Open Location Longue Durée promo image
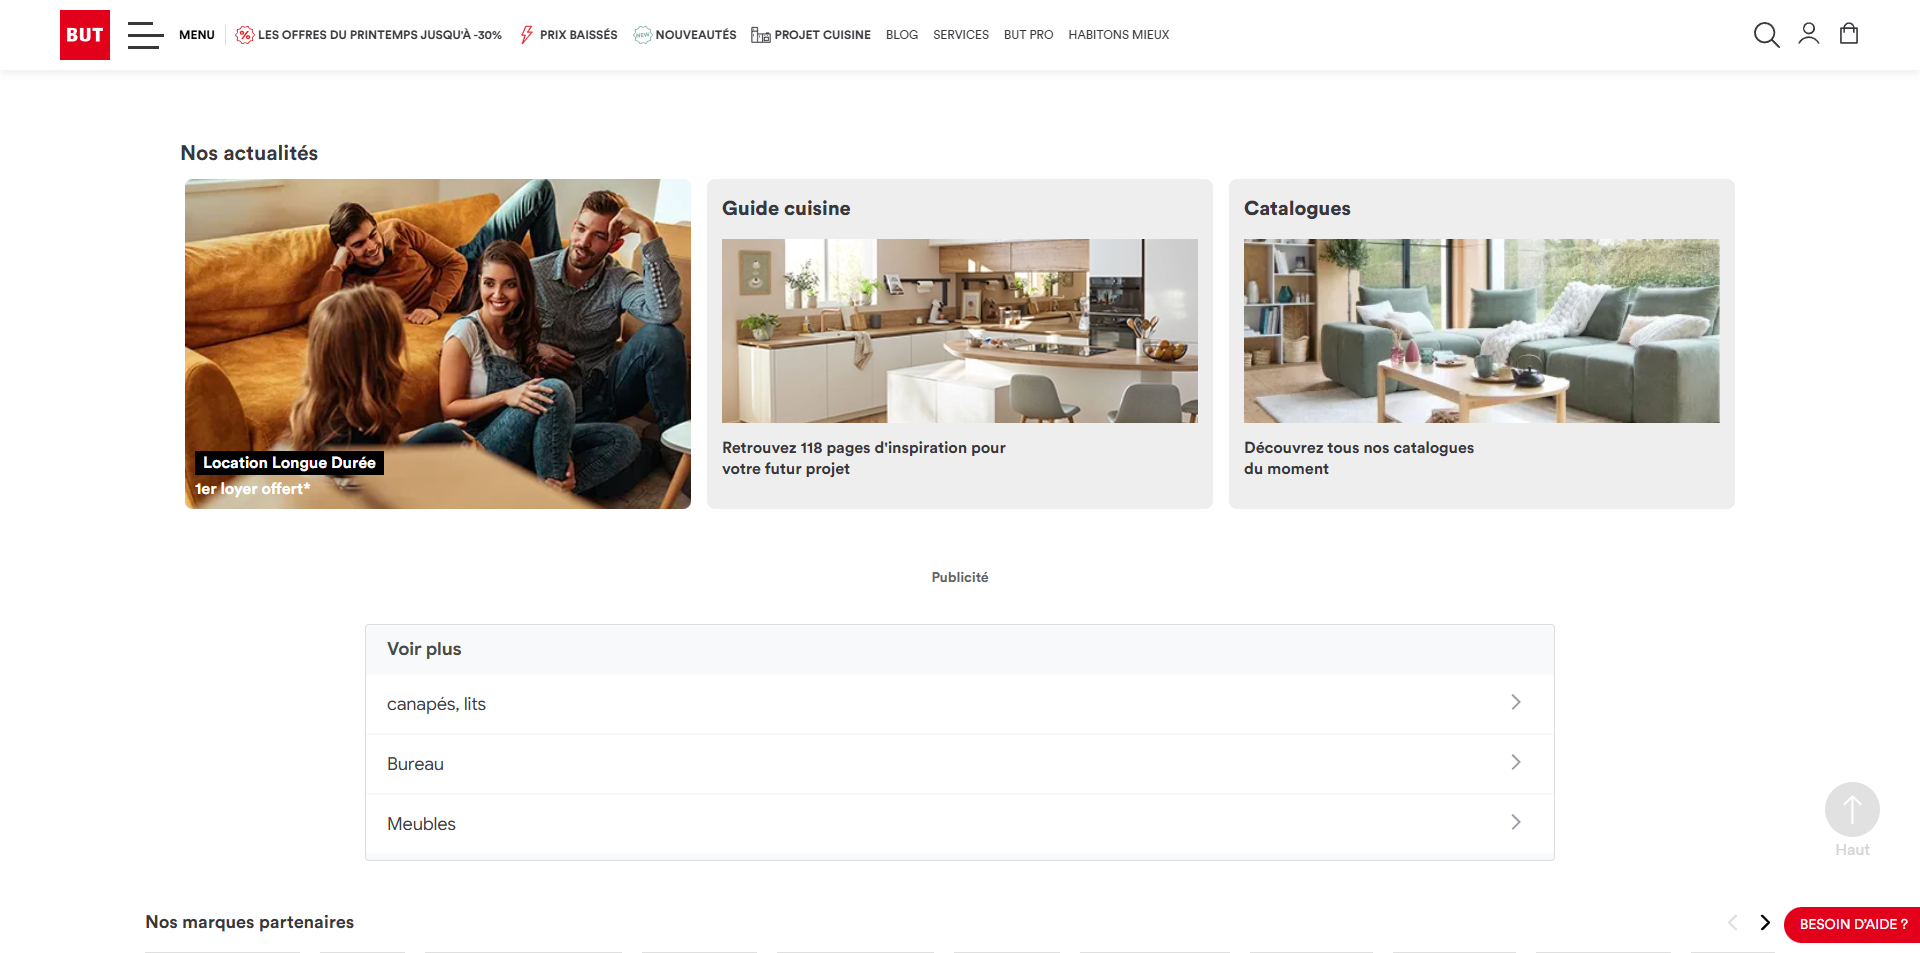Viewport: 1920px width, 953px height. pyautogui.click(x=438, y=344)
